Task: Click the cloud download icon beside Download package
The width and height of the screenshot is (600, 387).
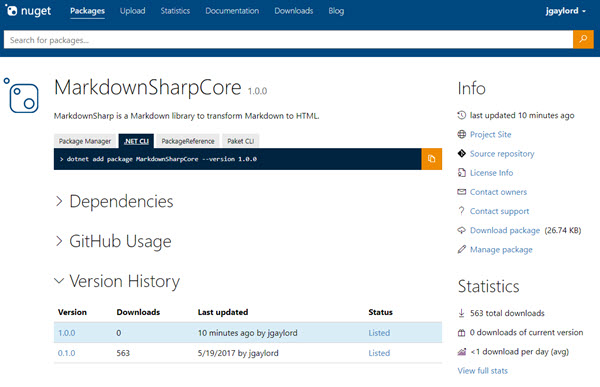Action: pos(461,230)
